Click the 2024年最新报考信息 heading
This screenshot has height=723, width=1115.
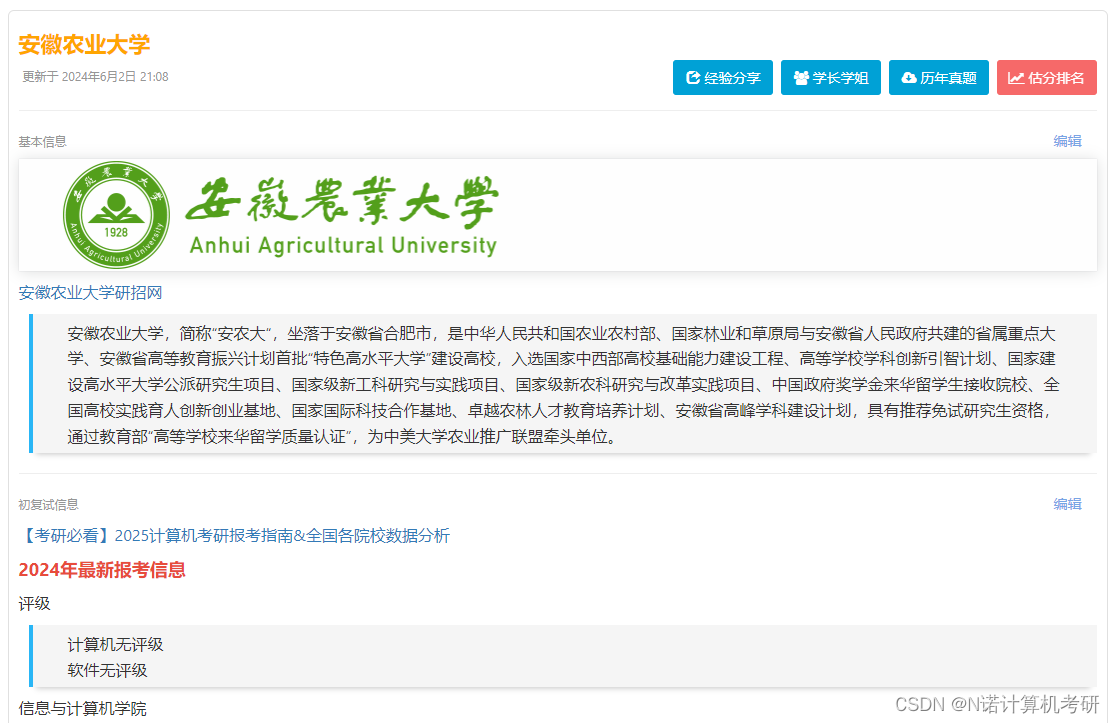click(x=102, y=569)
